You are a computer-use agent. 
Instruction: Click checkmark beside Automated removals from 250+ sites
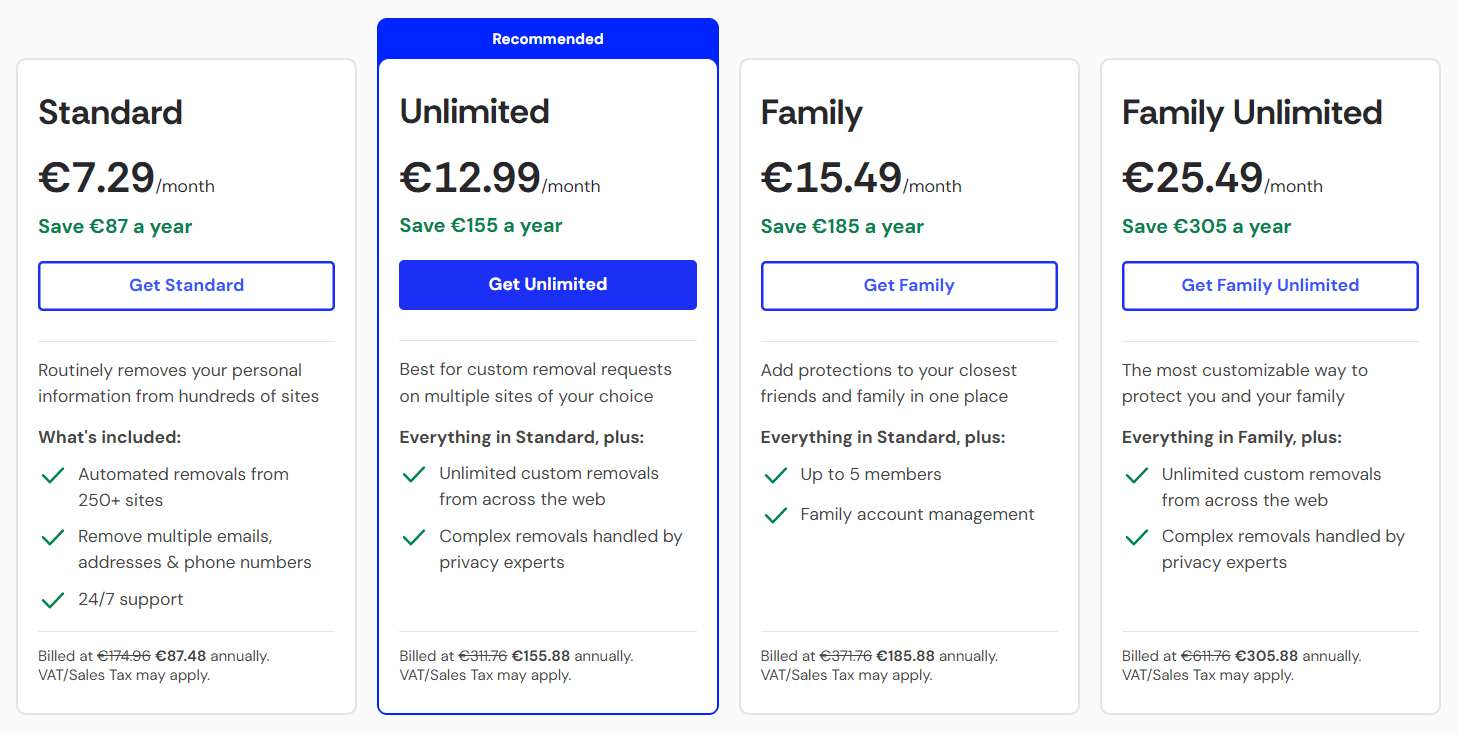[x=53, y=475]
